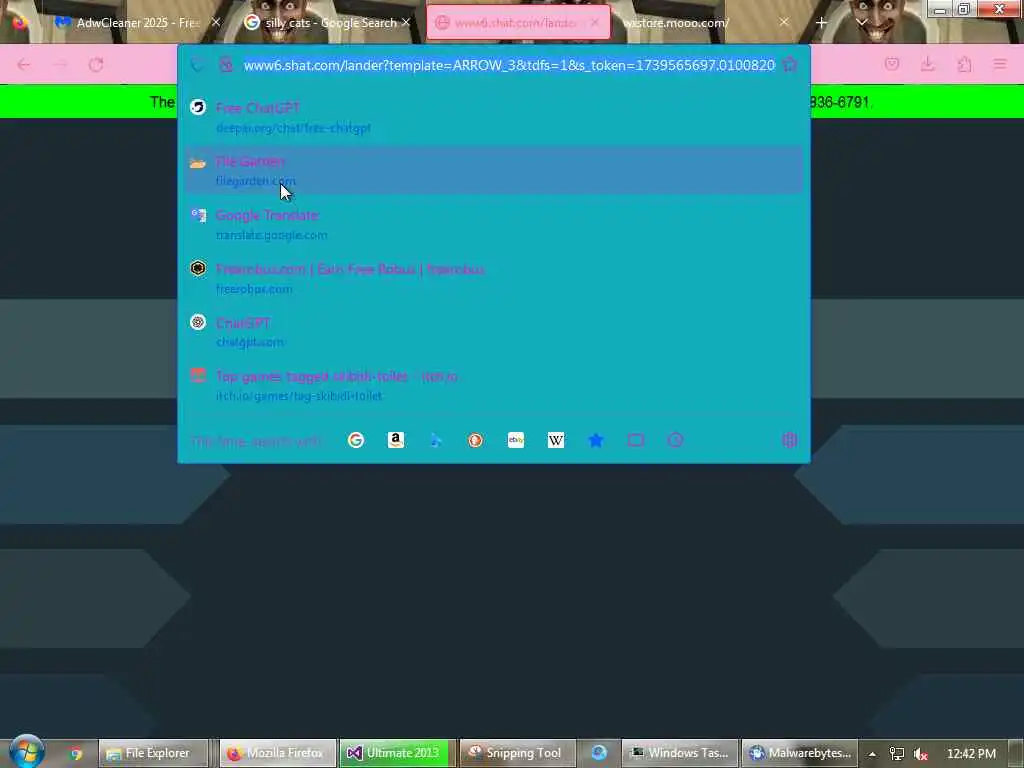The height and width of the screenshot is (768, 1024).
Task: Open search settings gear icon
Action: pos(790,440)
